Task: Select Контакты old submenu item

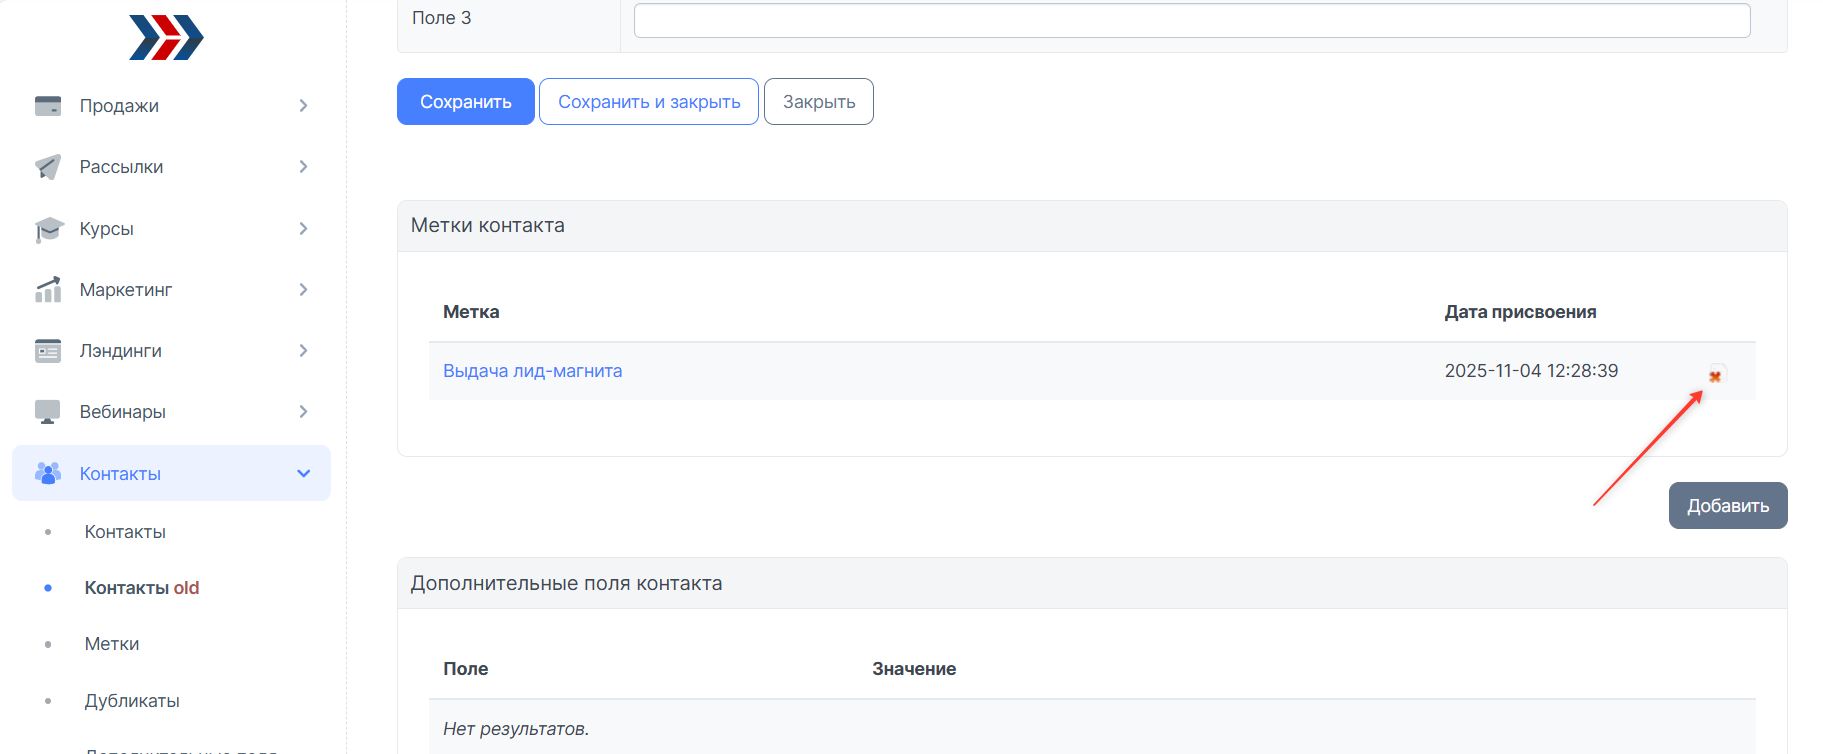Action: tap(142, 588)
